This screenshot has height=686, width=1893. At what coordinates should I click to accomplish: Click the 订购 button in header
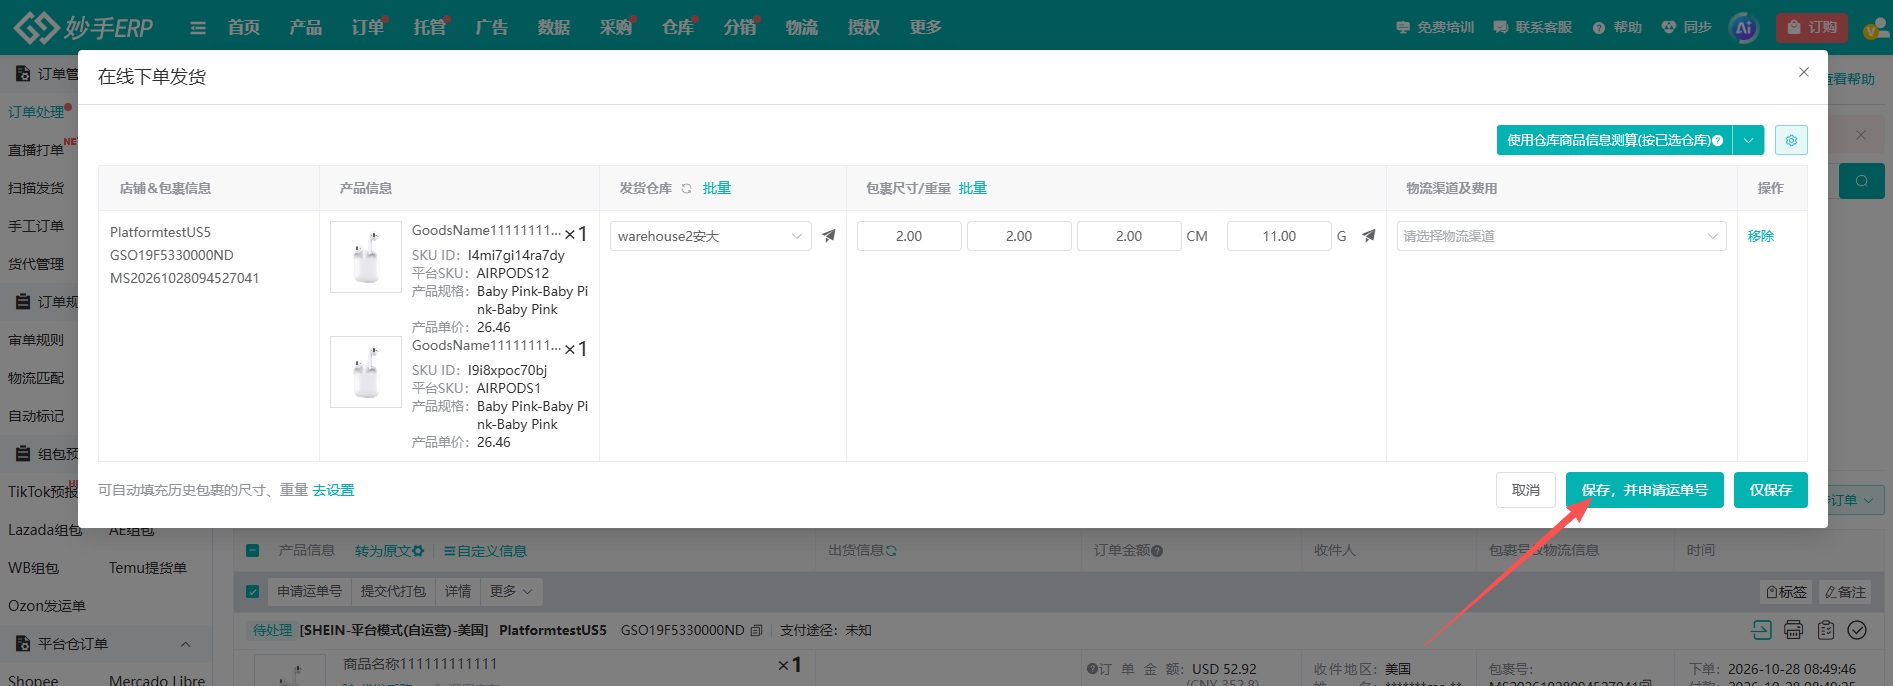pos(1811,28)
